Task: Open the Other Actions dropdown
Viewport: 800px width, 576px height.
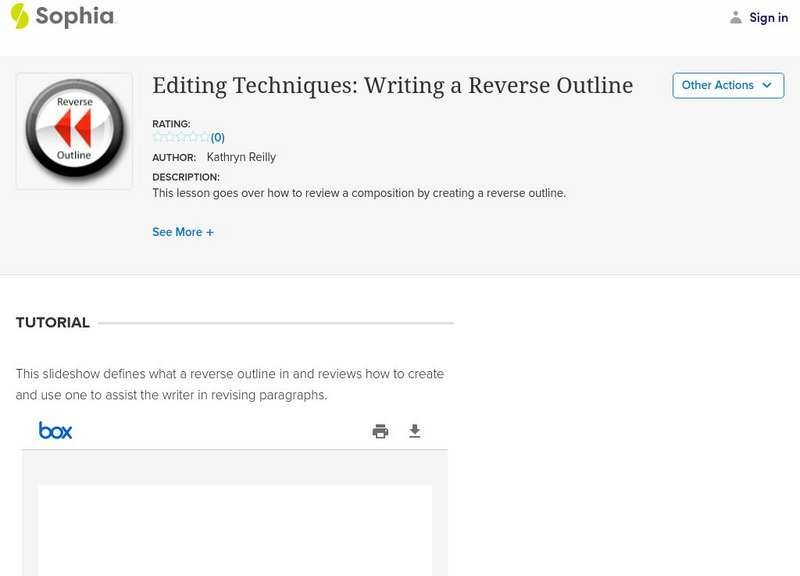Action: coord(727,85)
